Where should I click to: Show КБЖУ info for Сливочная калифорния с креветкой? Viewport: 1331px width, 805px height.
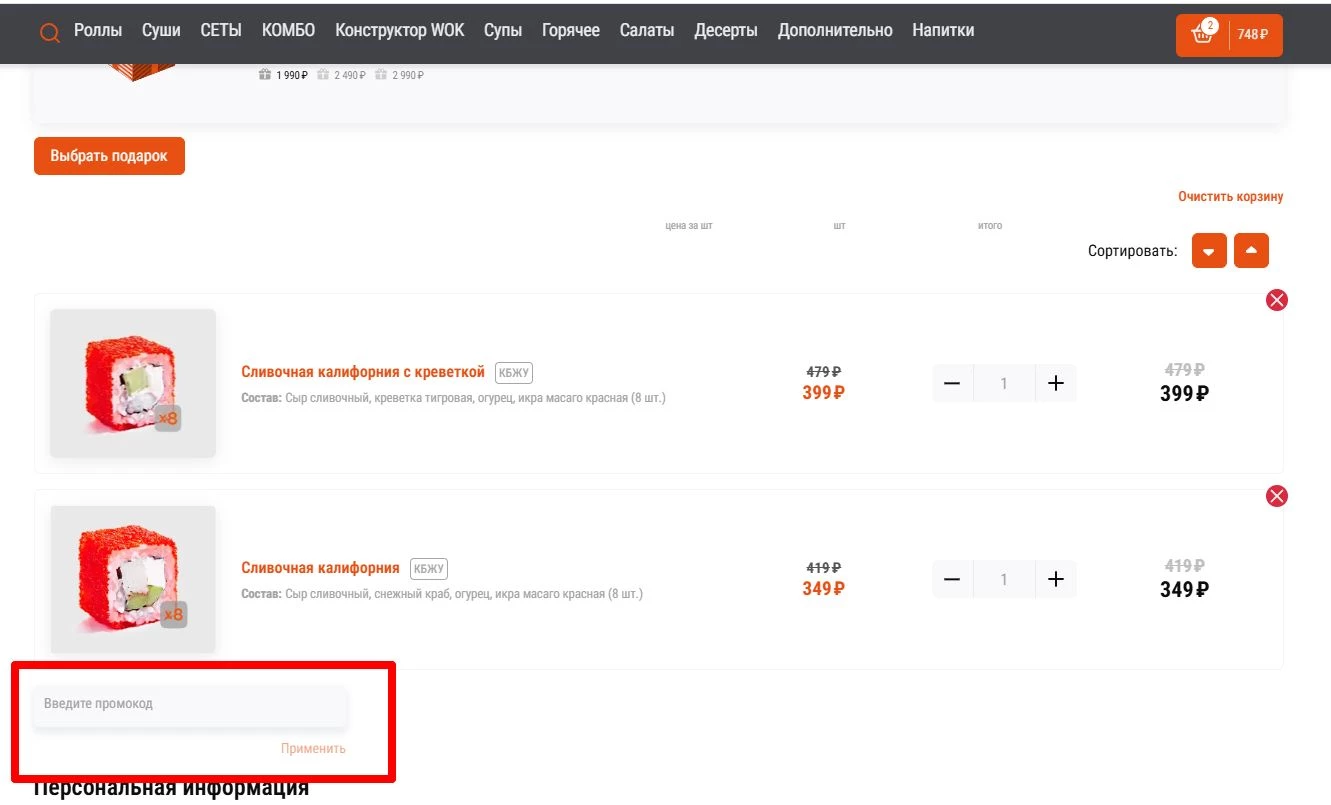[x=514, y=373]
